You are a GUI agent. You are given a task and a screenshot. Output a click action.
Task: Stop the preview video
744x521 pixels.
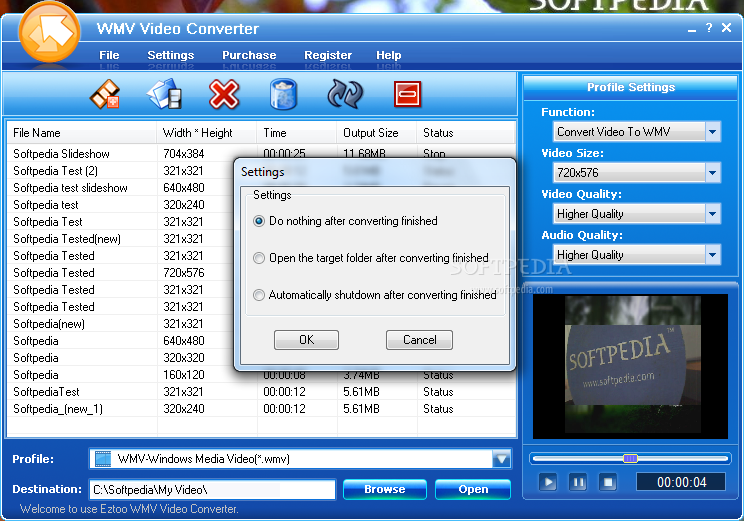click(608, 483)
